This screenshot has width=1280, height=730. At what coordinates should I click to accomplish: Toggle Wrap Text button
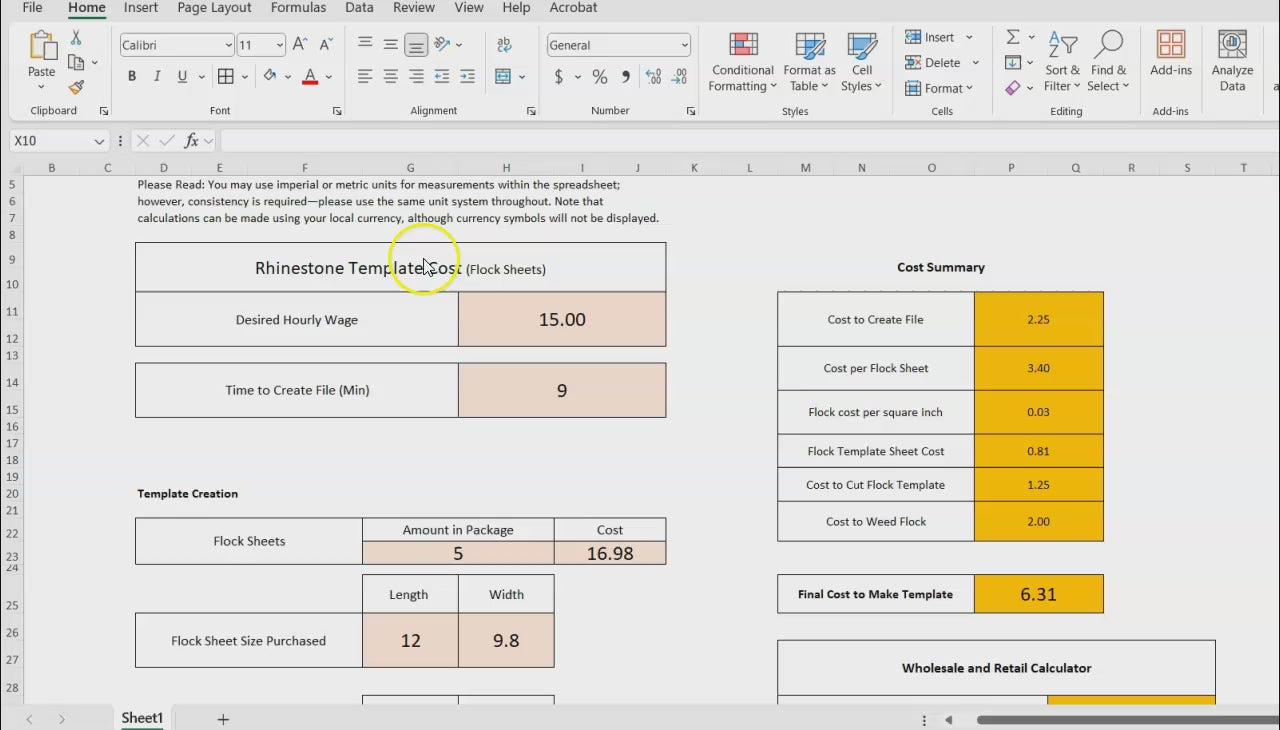[504, 45]
